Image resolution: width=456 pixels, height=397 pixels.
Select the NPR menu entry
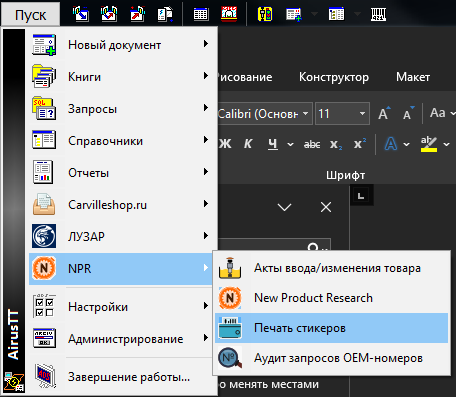click(x=121, y=268)
